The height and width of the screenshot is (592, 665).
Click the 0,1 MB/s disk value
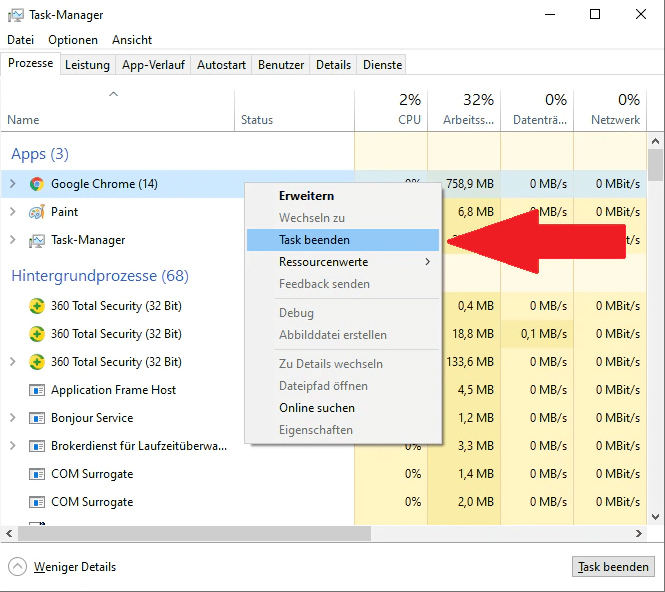[x=544, y=334]
